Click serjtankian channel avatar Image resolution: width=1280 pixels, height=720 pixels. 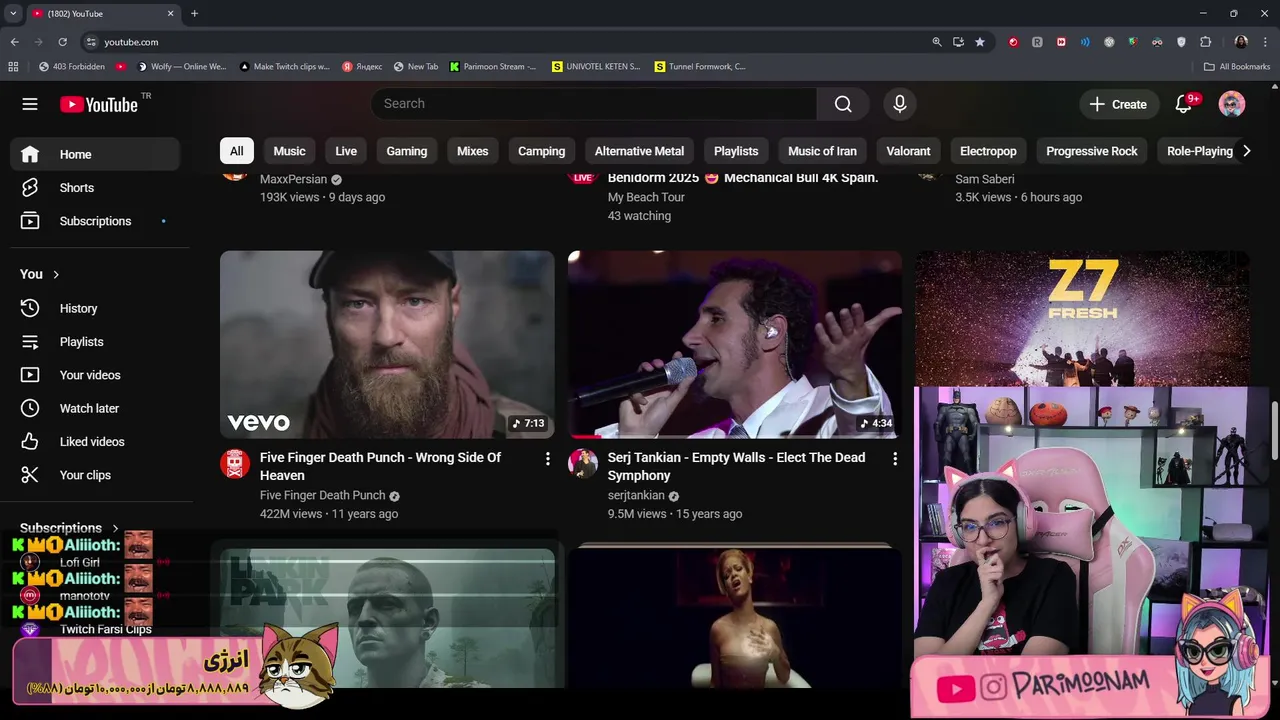tap(583, 463)
